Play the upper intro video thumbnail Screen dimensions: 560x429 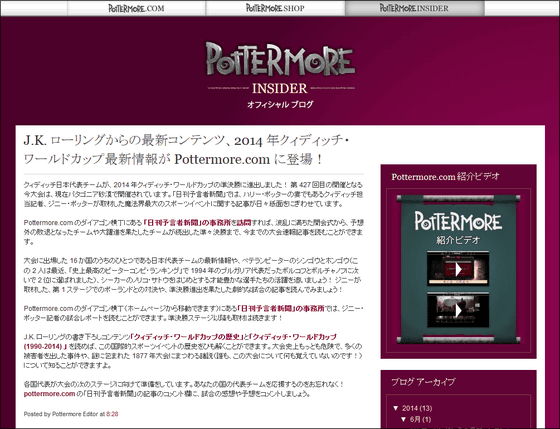pyautogui.click(x=458, y=269)
